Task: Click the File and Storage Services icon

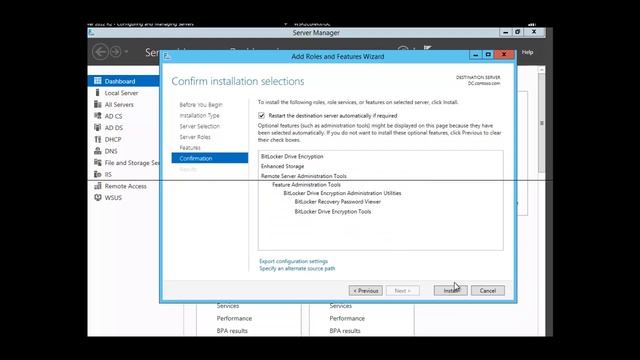Action: pos(98,162)
